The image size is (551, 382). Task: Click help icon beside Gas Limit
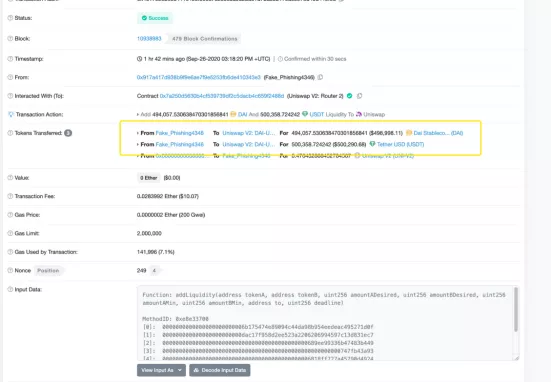tap(10, 233)
